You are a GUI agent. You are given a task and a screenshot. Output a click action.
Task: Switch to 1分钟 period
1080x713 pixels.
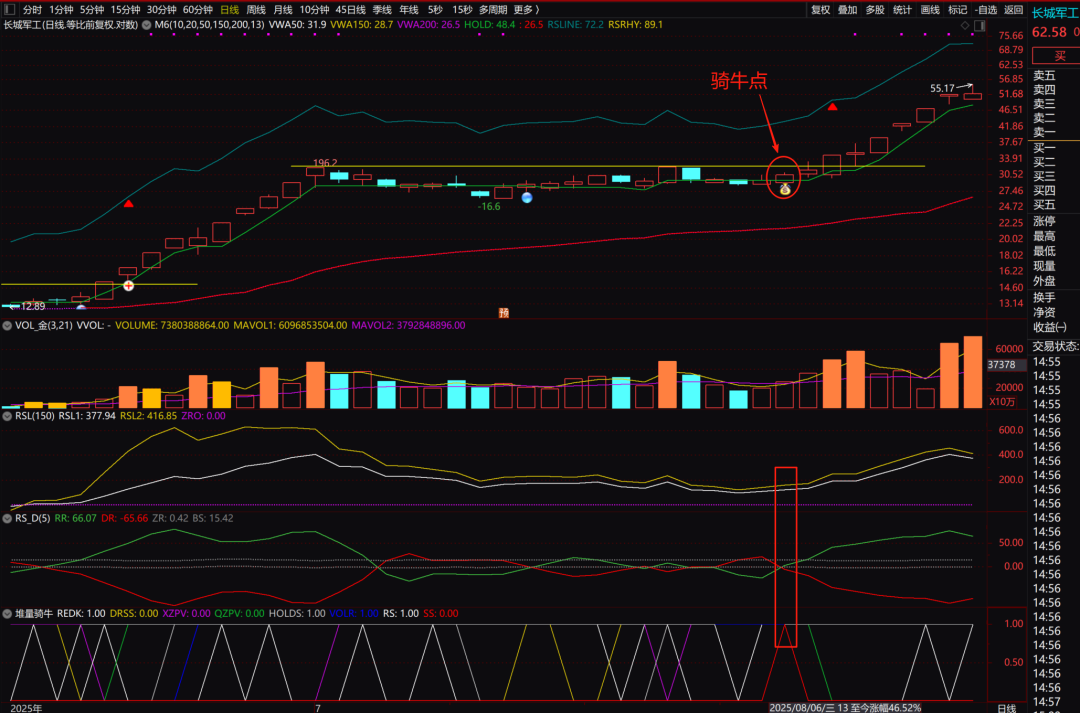pos(61,10)
